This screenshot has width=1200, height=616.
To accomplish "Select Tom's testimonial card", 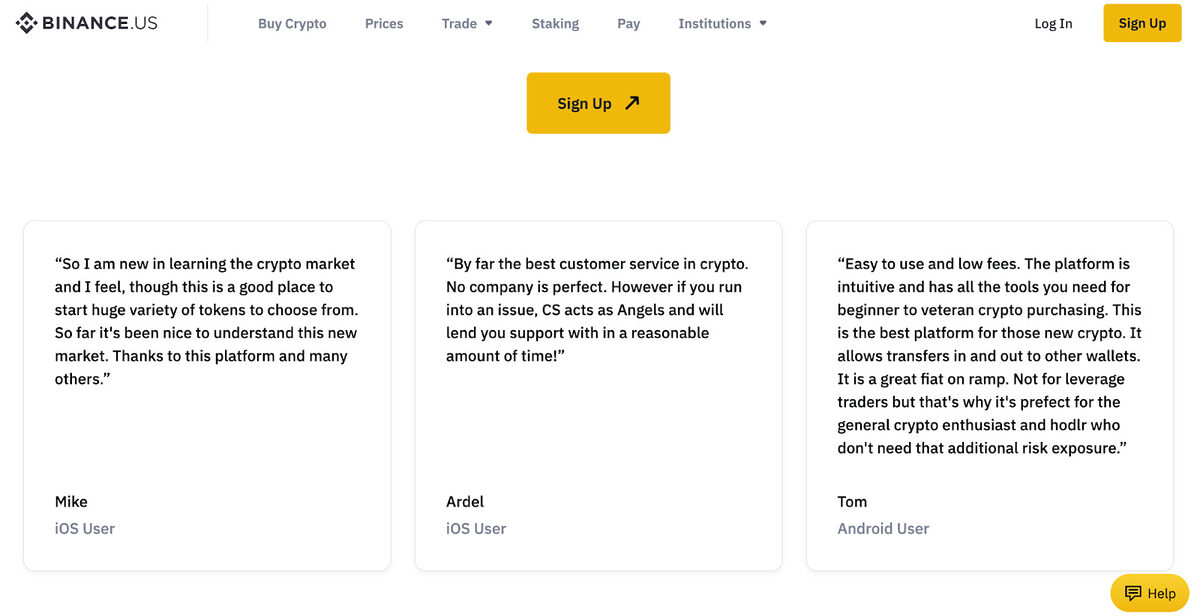I will click(x=989, y=396).
